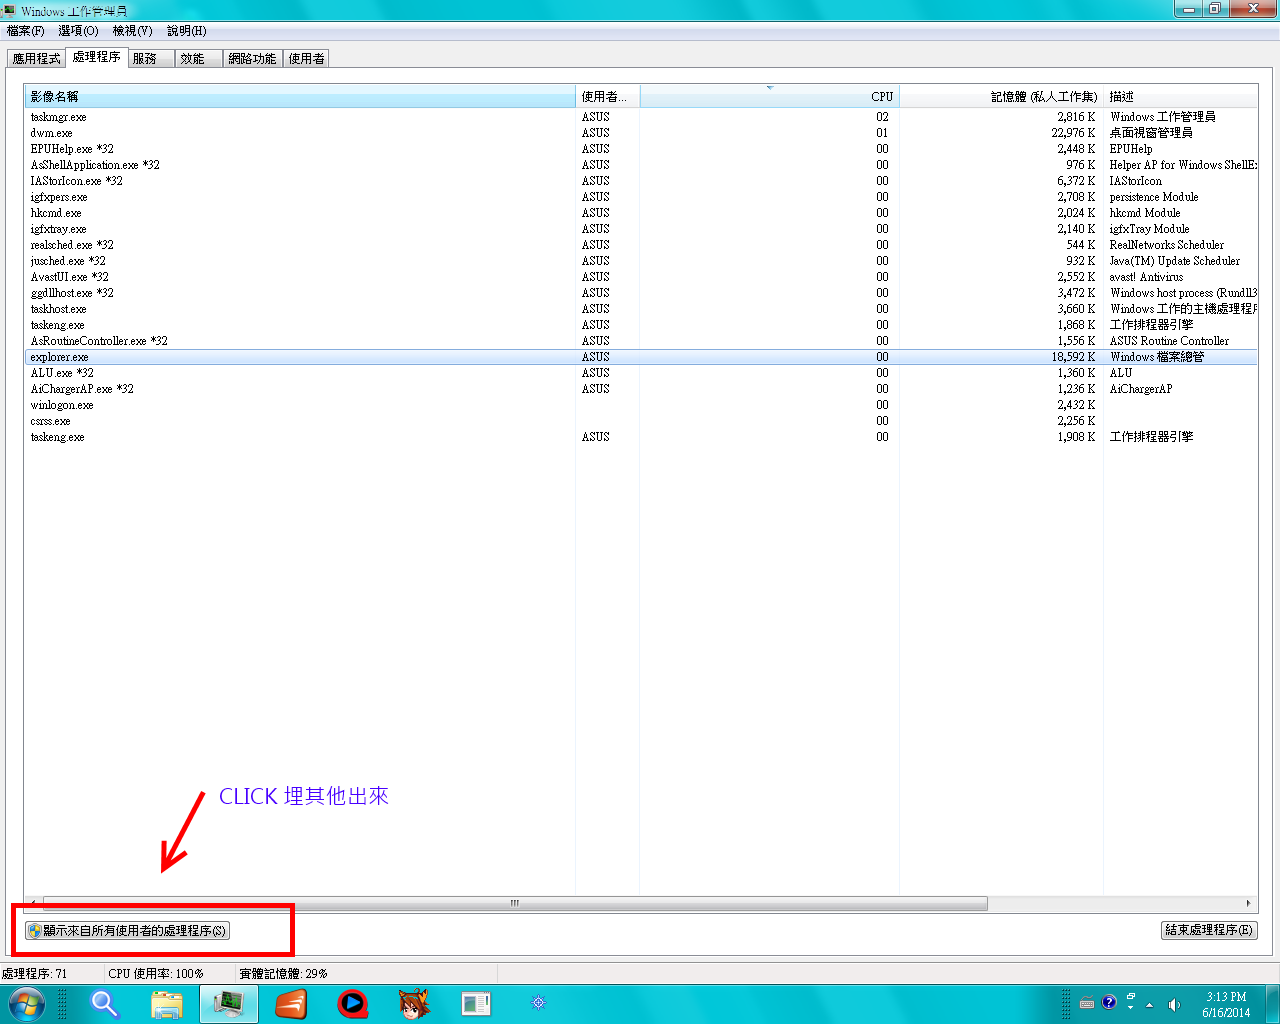The height and width of the screenshot is (1024, 1280).
Task: Click the horizontal scrollbar right arrow
Action: [x=1248, y=903]
